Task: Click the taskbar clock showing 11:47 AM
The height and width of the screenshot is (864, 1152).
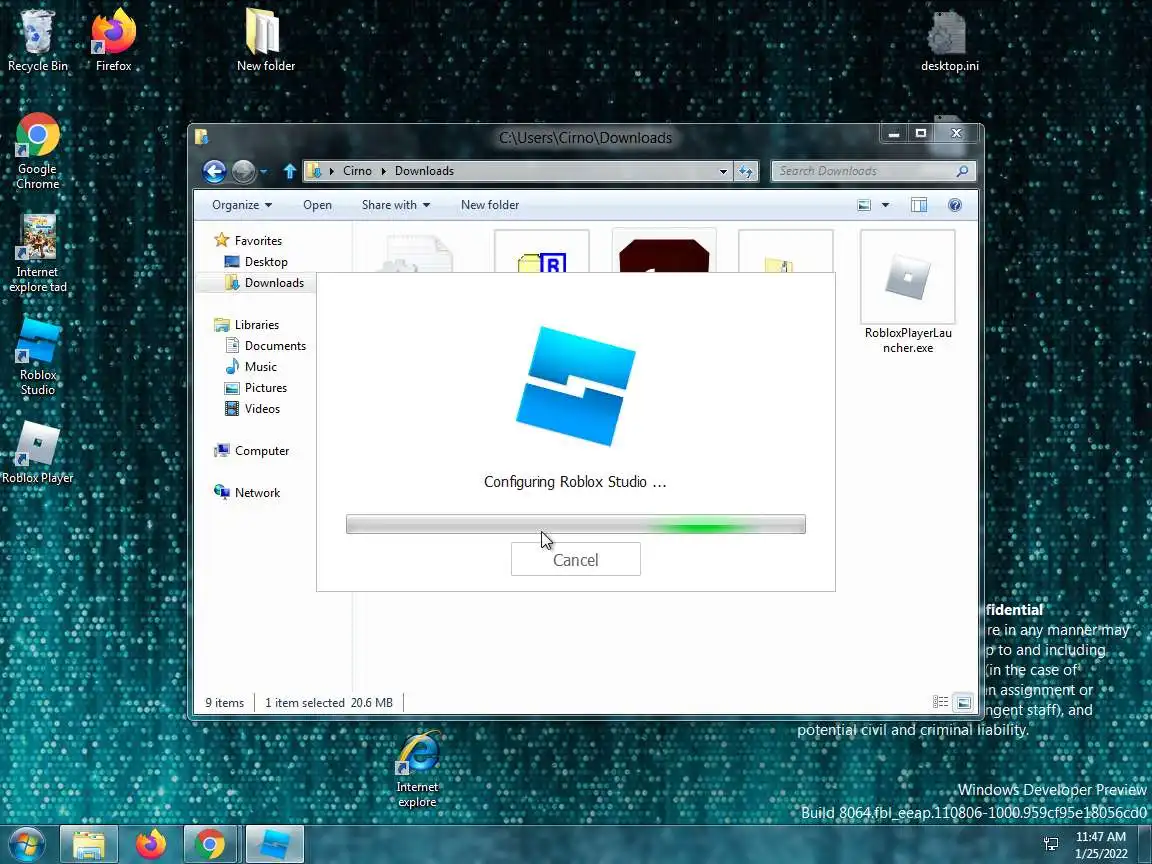Action: pyautogui.click(x=1101, y=844)
